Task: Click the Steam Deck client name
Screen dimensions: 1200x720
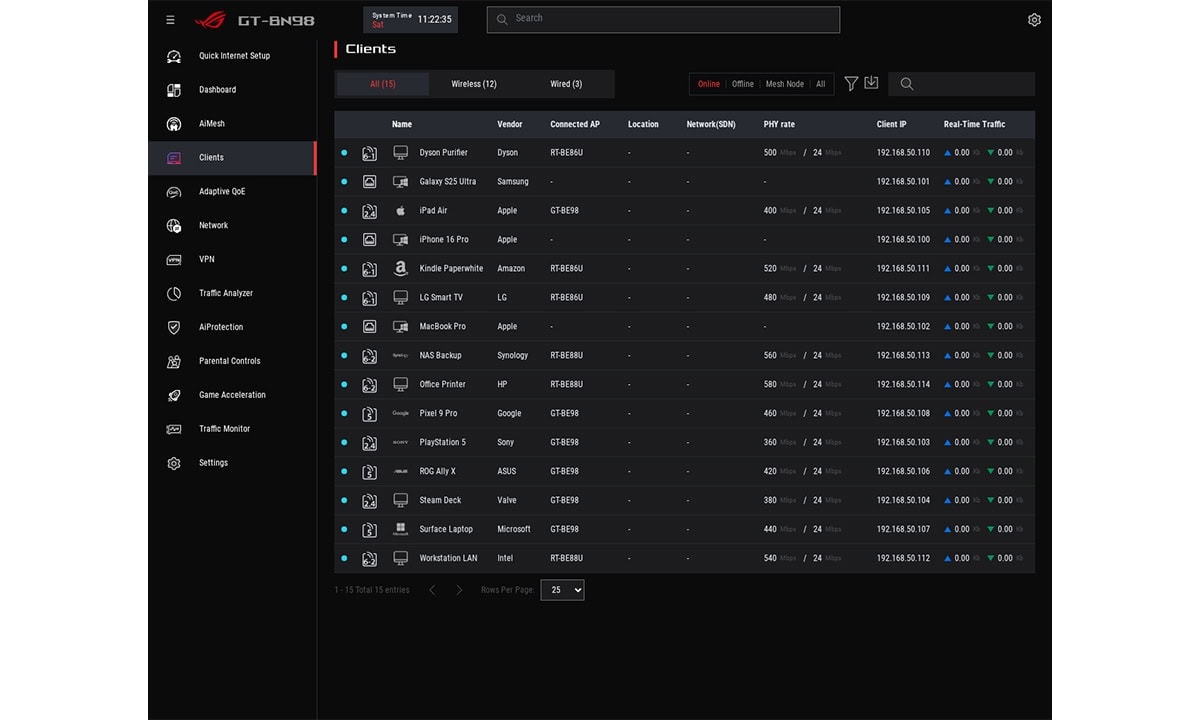Action: [440, 501]
